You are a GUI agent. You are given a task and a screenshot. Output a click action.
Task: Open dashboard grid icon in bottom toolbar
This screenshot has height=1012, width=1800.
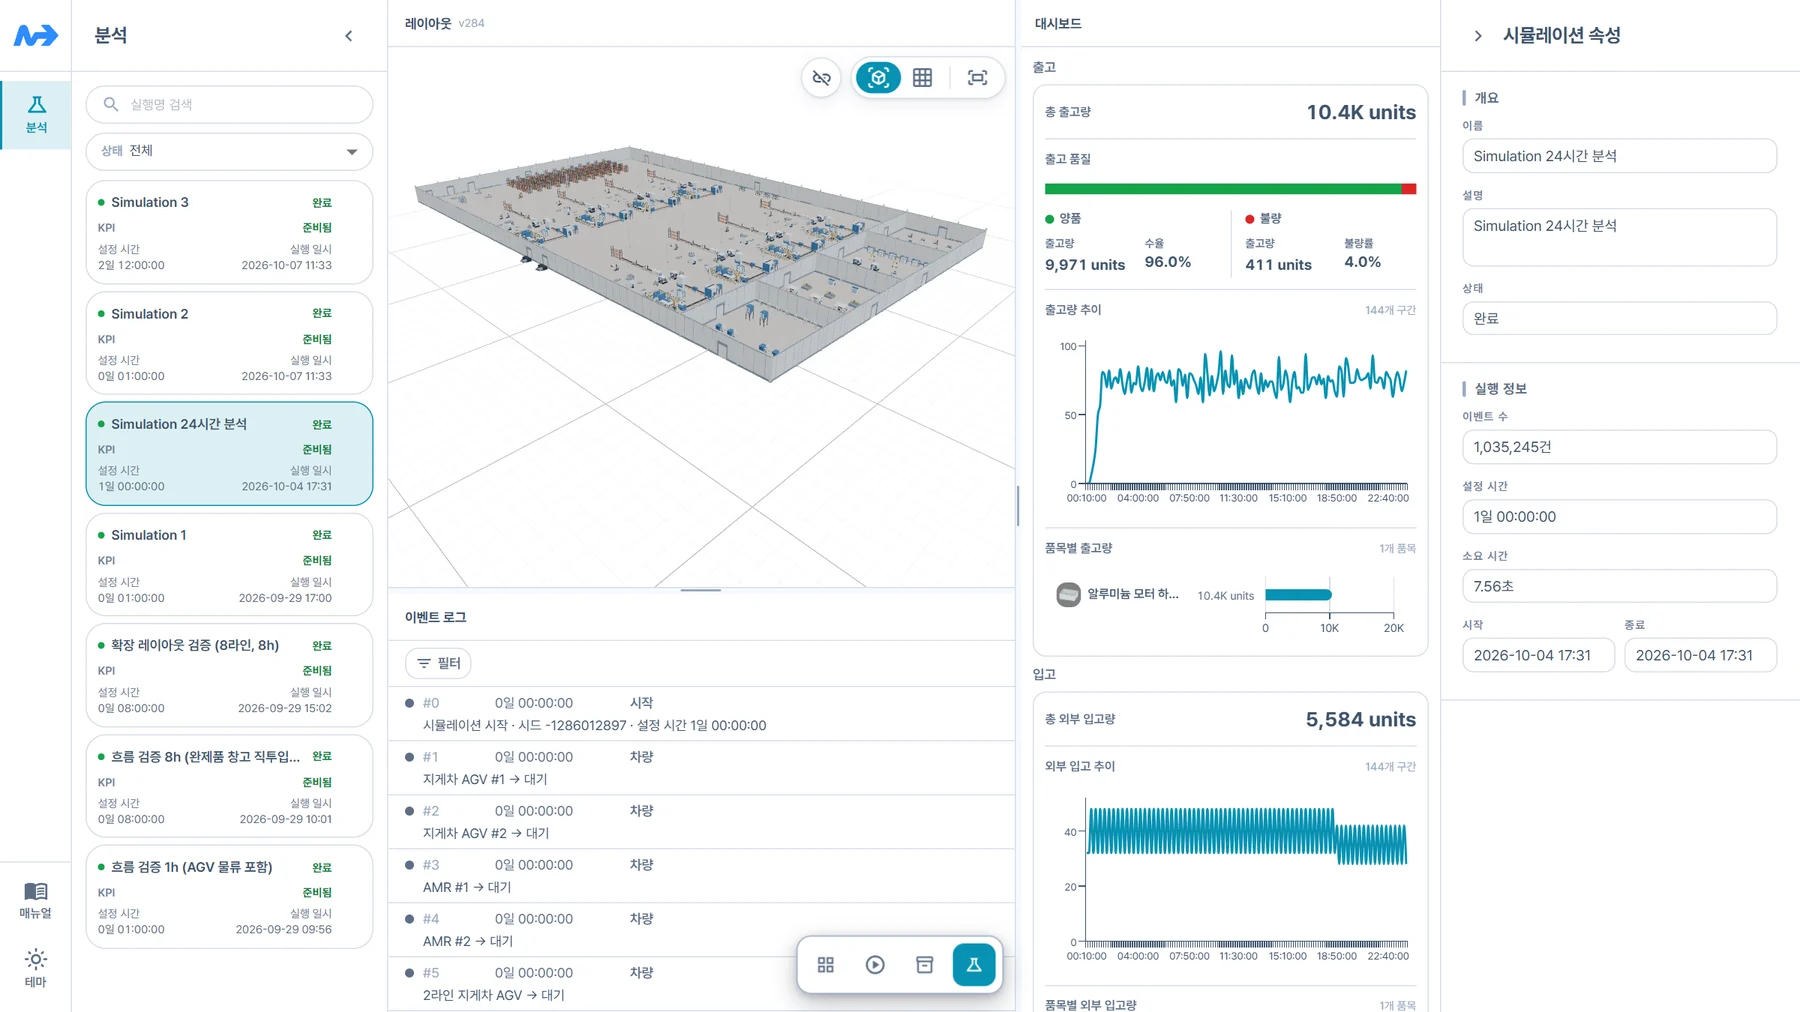coord(826,965)
